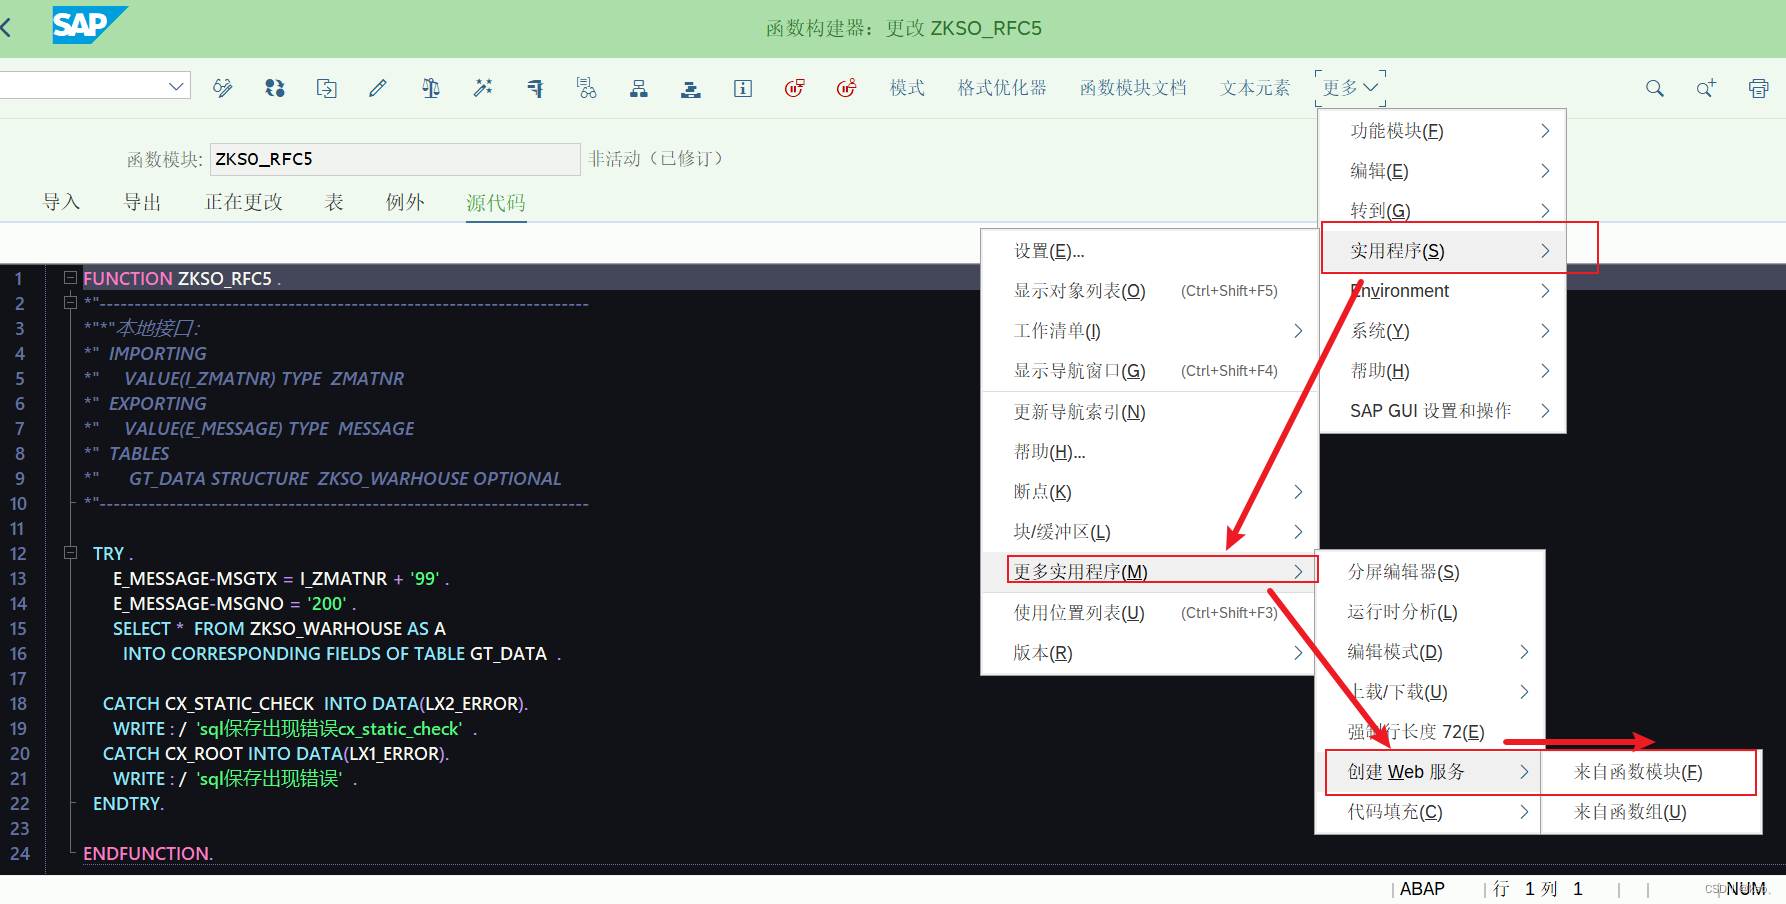1786x904 pixels.
Task: Switch to the 导入 tab
Action: (61, 202)
